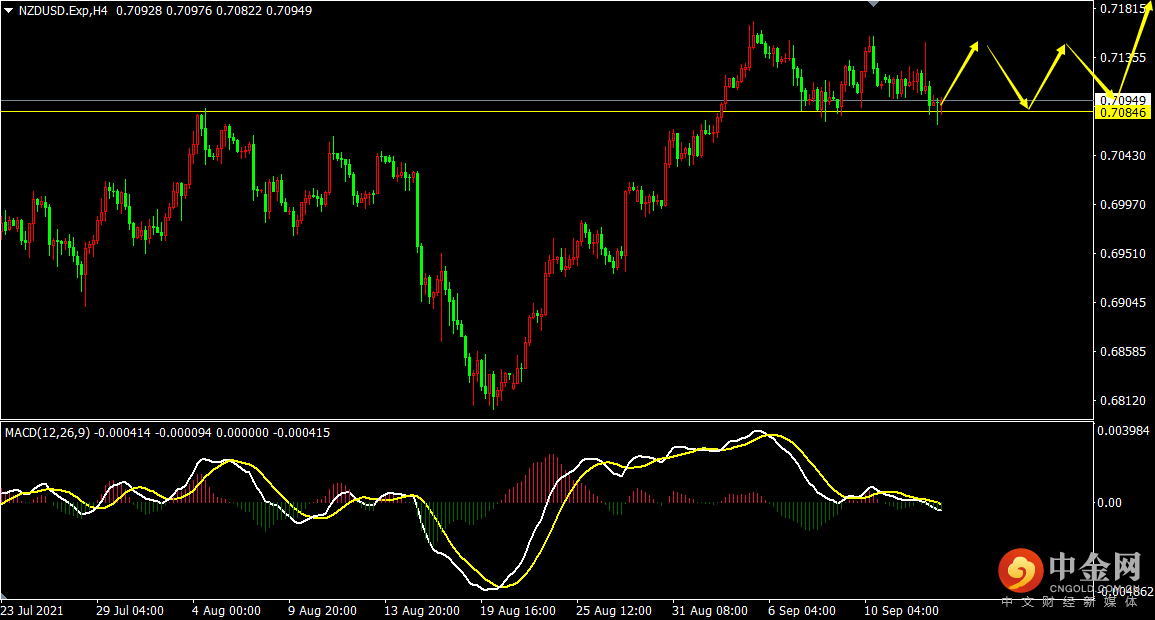Viewport: 1155px width, 620px height.
Task: Click the price scale value 0.69510
Action: 1123,253
